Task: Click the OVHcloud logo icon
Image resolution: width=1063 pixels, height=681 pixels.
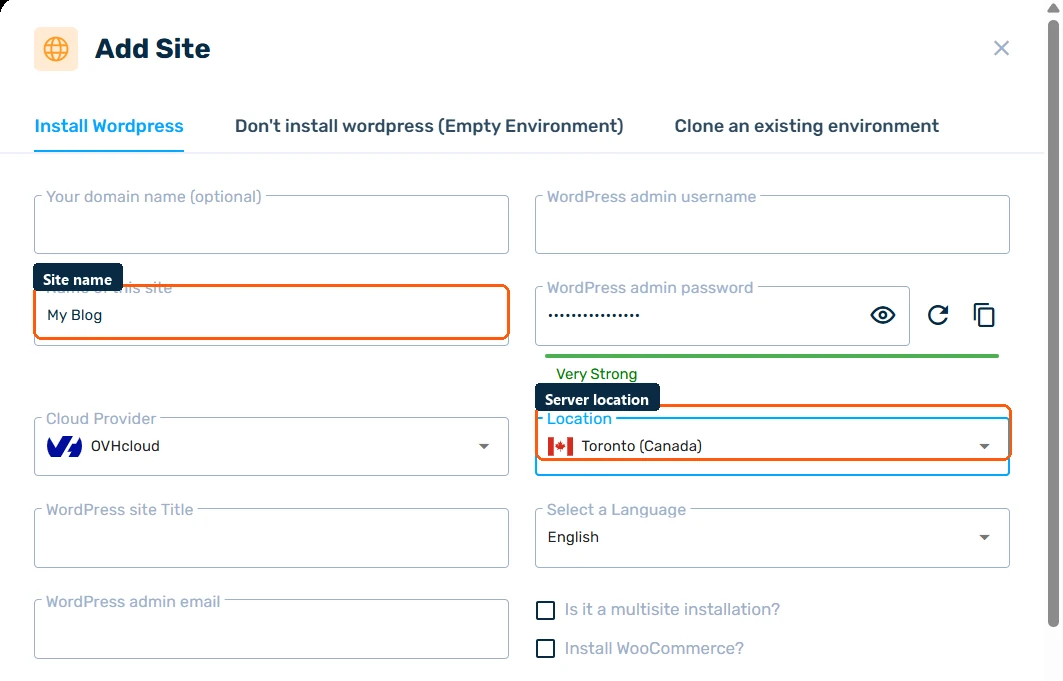Action: [x=64, y=447]
